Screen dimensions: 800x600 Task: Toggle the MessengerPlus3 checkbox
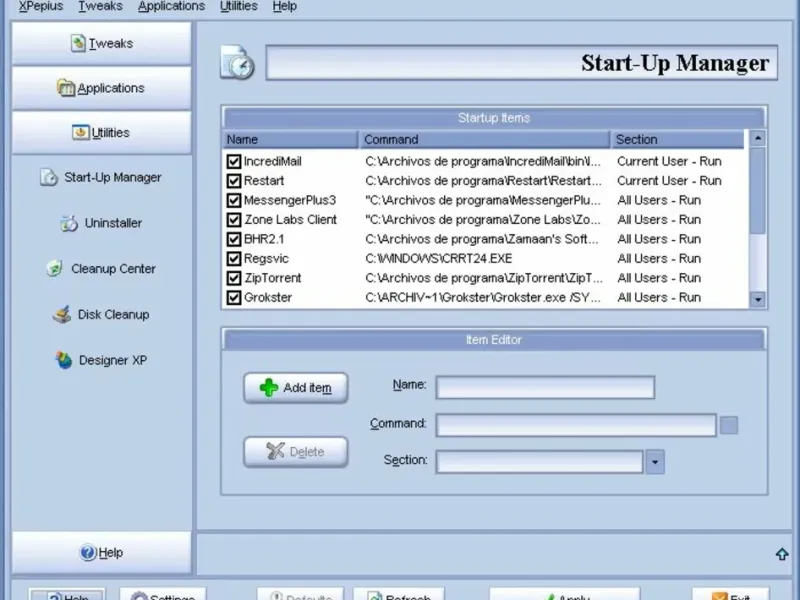point(234,201)
